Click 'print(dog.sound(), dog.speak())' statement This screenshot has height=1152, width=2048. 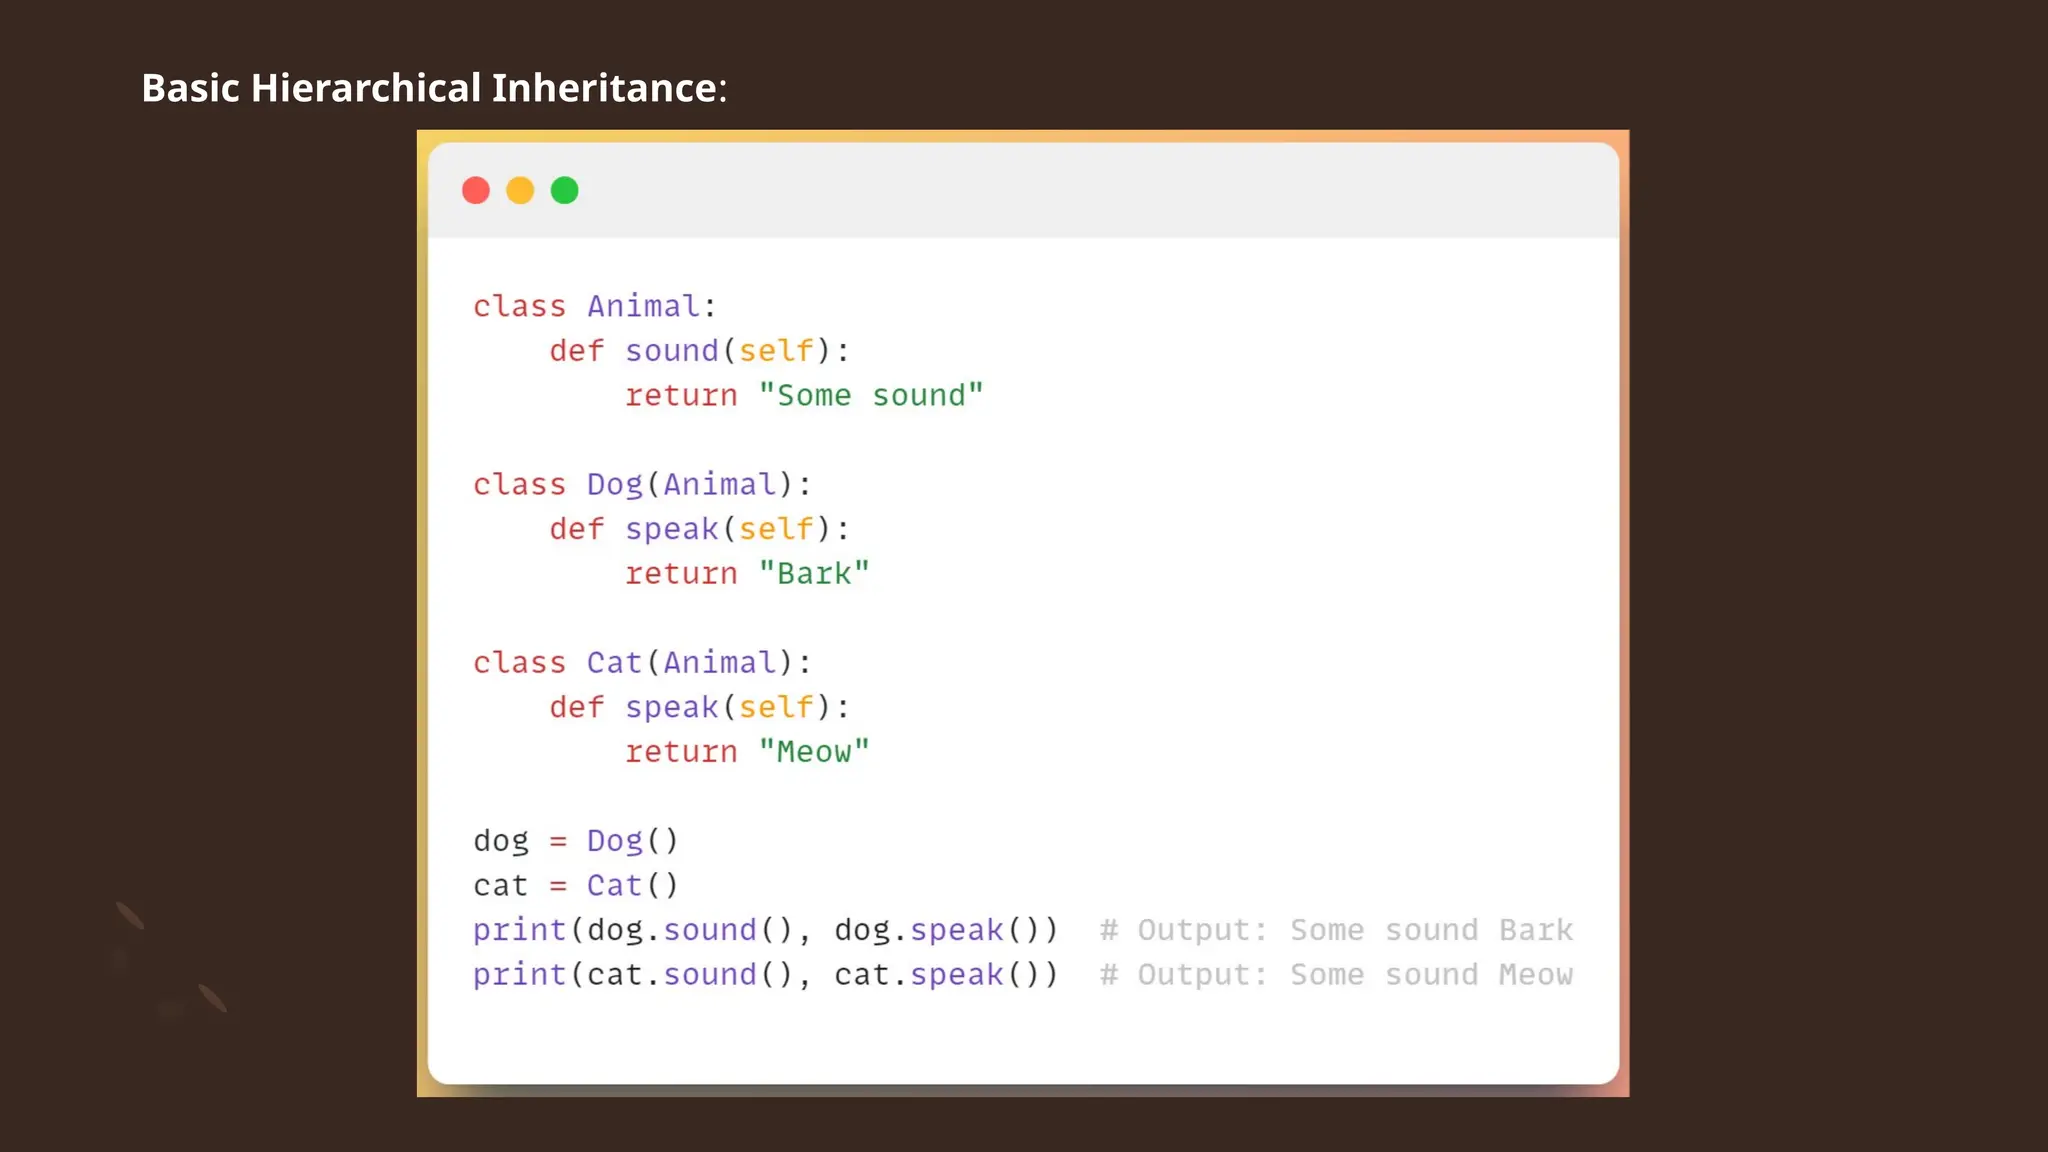pos(765,930)
